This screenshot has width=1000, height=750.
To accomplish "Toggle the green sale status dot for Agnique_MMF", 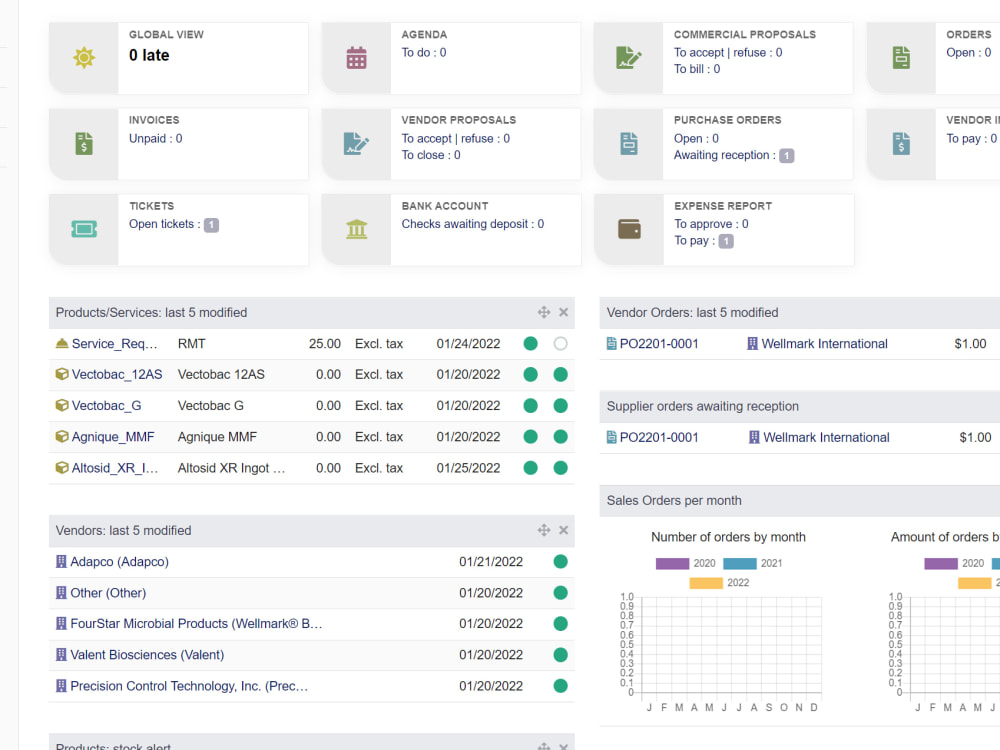I will [x=530, y=436].
